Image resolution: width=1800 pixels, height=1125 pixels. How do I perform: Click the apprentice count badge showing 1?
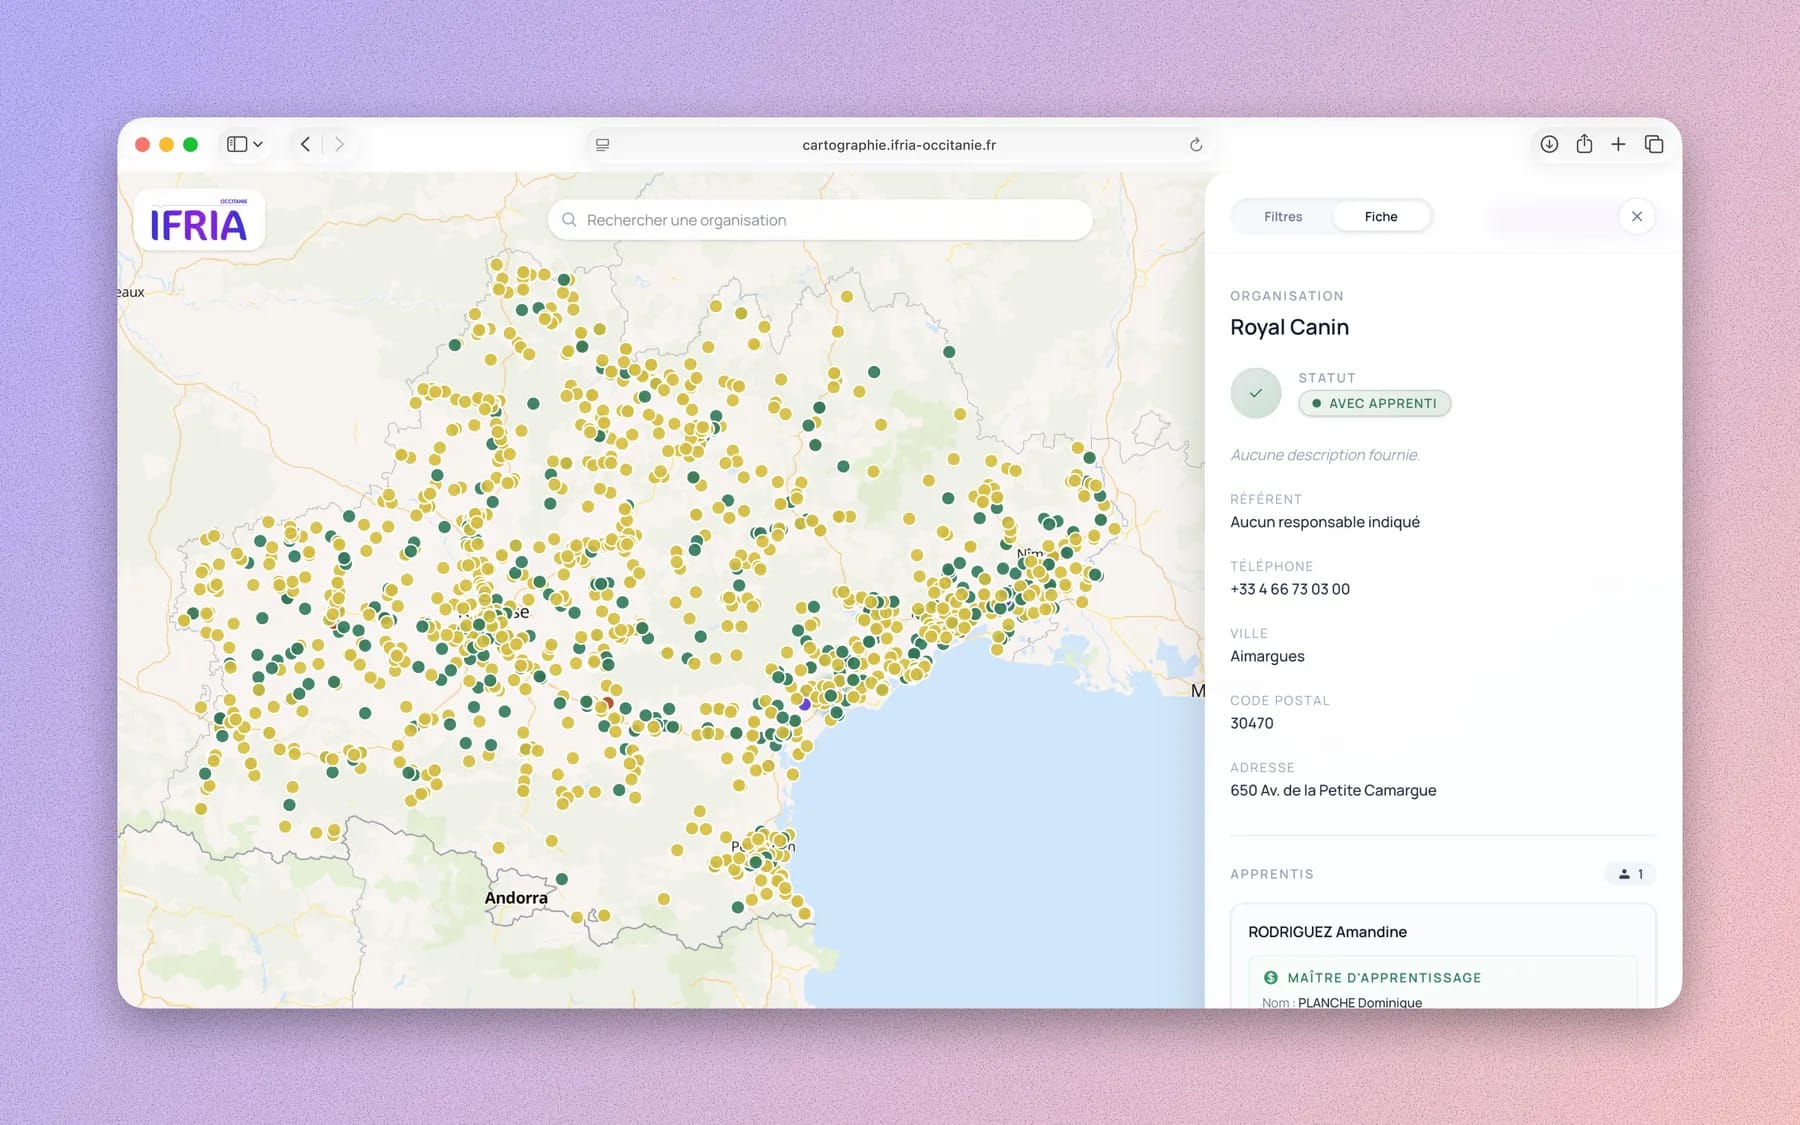(x=1630, y=874)
